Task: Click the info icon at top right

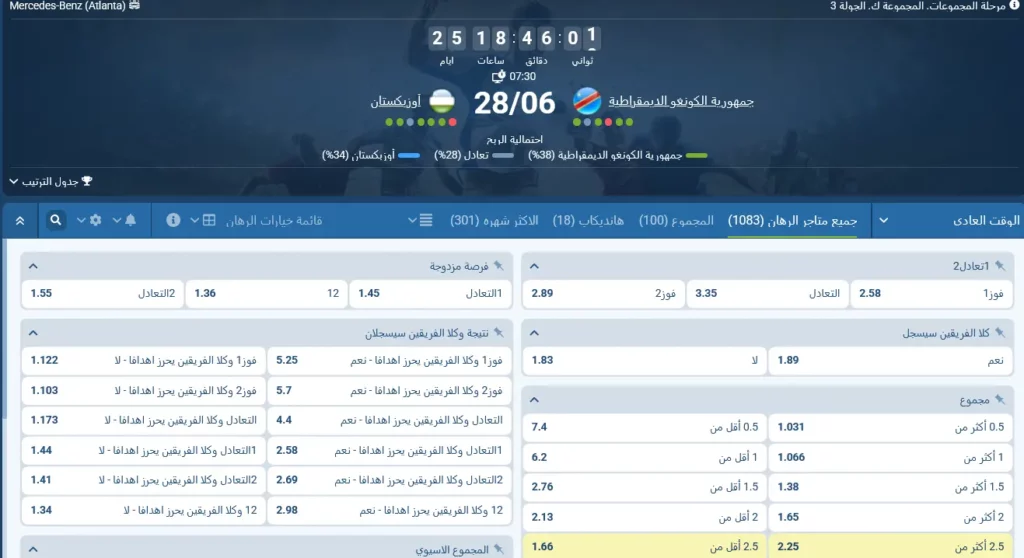Action: pyautogui.click(x=1014, y=5)
